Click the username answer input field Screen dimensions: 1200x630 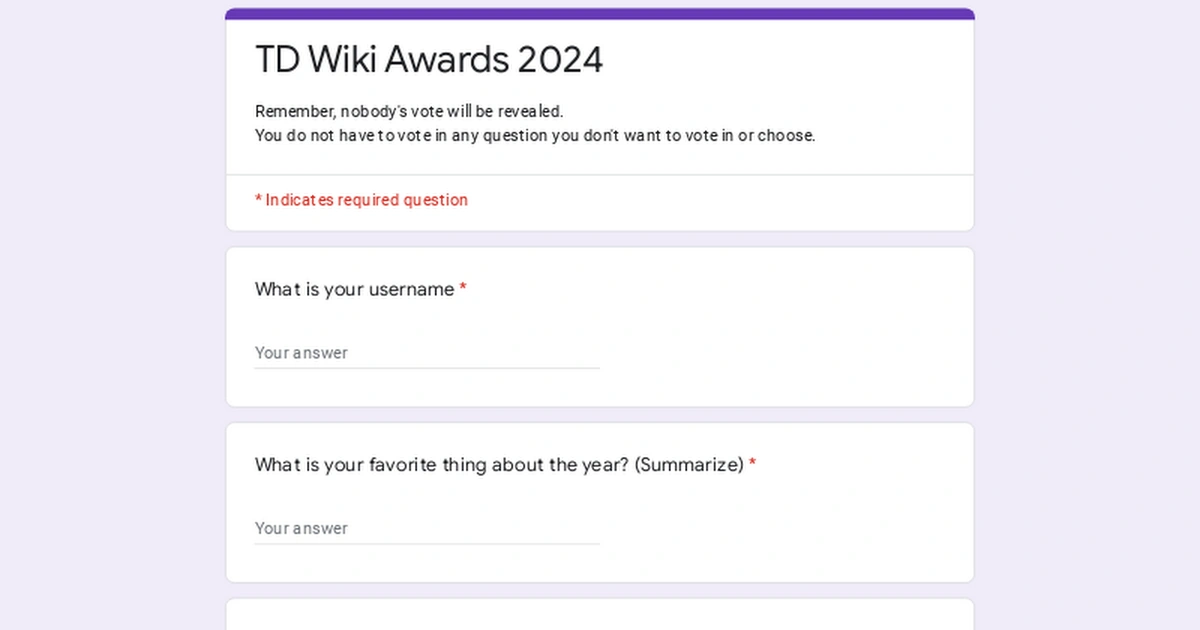426,352
